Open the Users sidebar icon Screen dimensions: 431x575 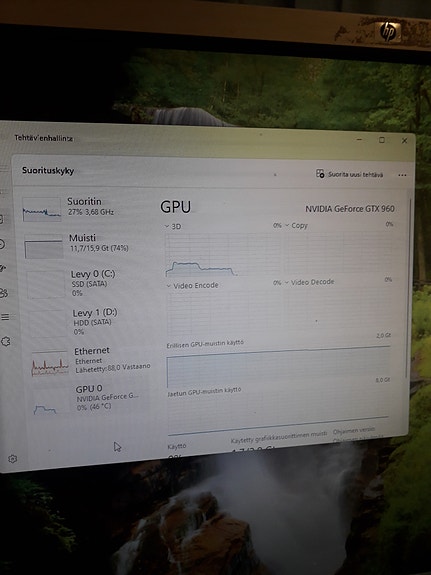click(3, 293)
